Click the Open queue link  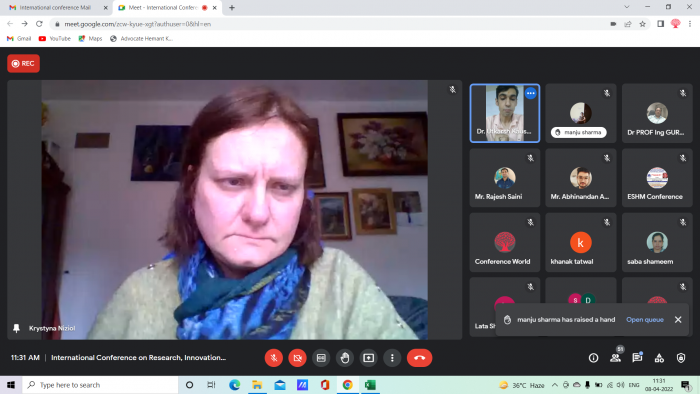tap(645, 319)
